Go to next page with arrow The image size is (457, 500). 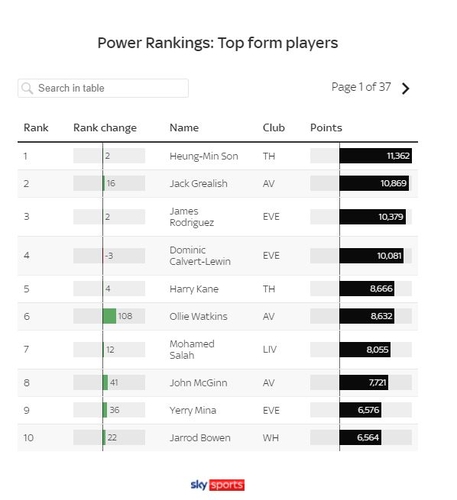point(405,88)
